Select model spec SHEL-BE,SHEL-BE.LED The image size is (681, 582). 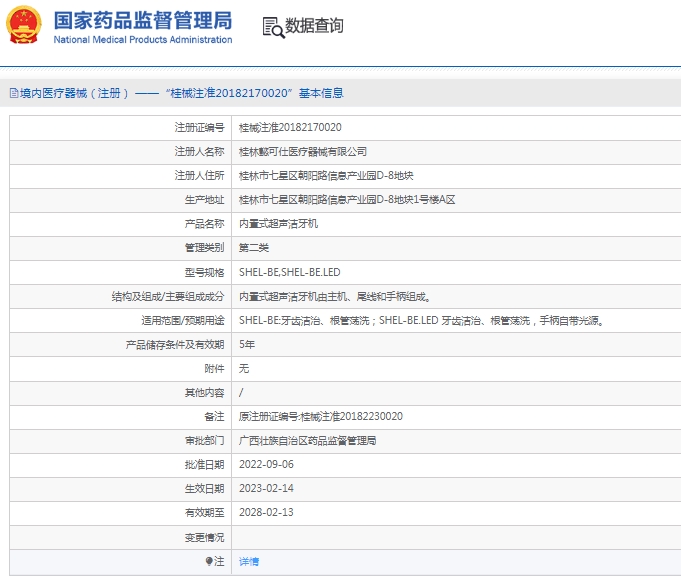[290, 272]
